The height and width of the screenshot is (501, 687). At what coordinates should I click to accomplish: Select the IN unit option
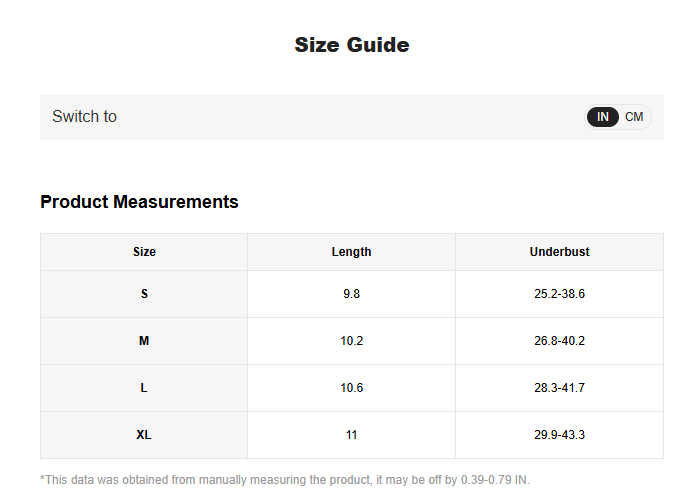coord(602,117)
